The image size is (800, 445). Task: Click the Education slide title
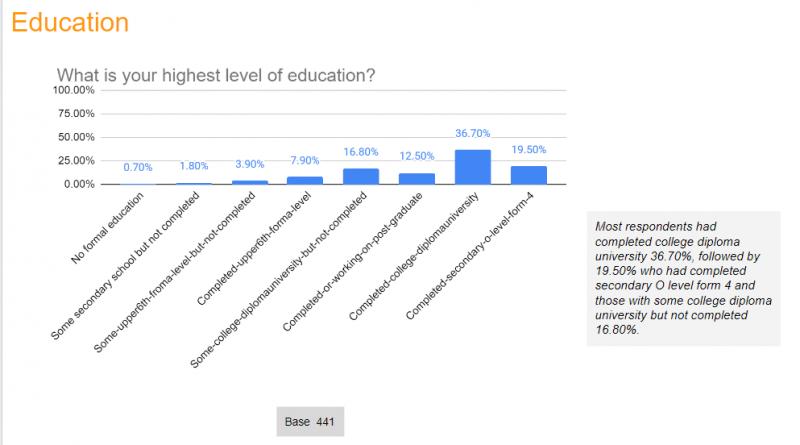pos(70,23)
